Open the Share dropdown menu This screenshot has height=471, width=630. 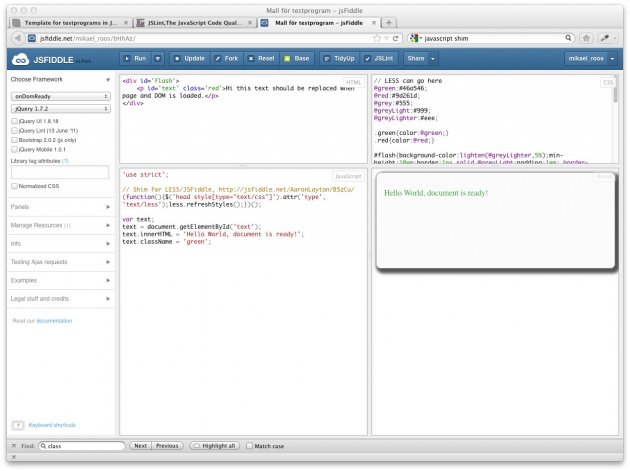(421, 59)
